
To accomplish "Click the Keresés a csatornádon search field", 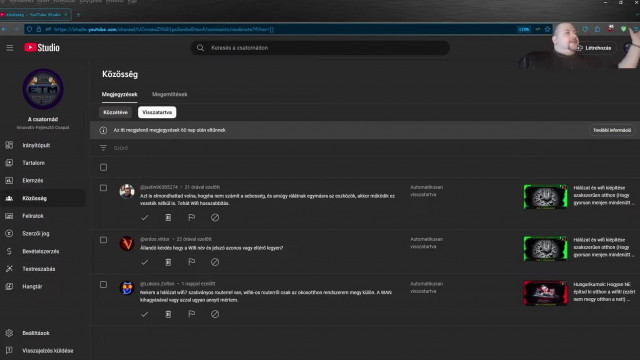I will point(320,48).
